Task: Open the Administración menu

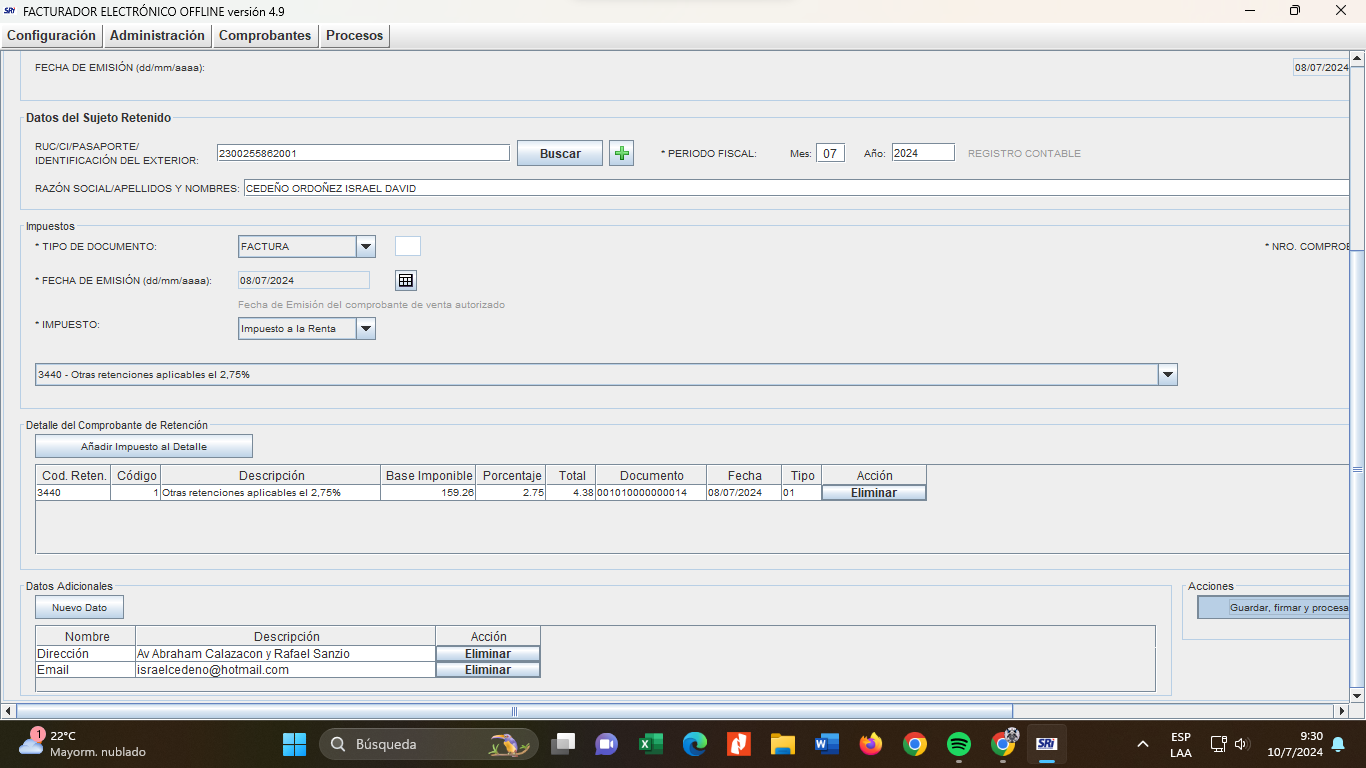Action: (157, 36)
